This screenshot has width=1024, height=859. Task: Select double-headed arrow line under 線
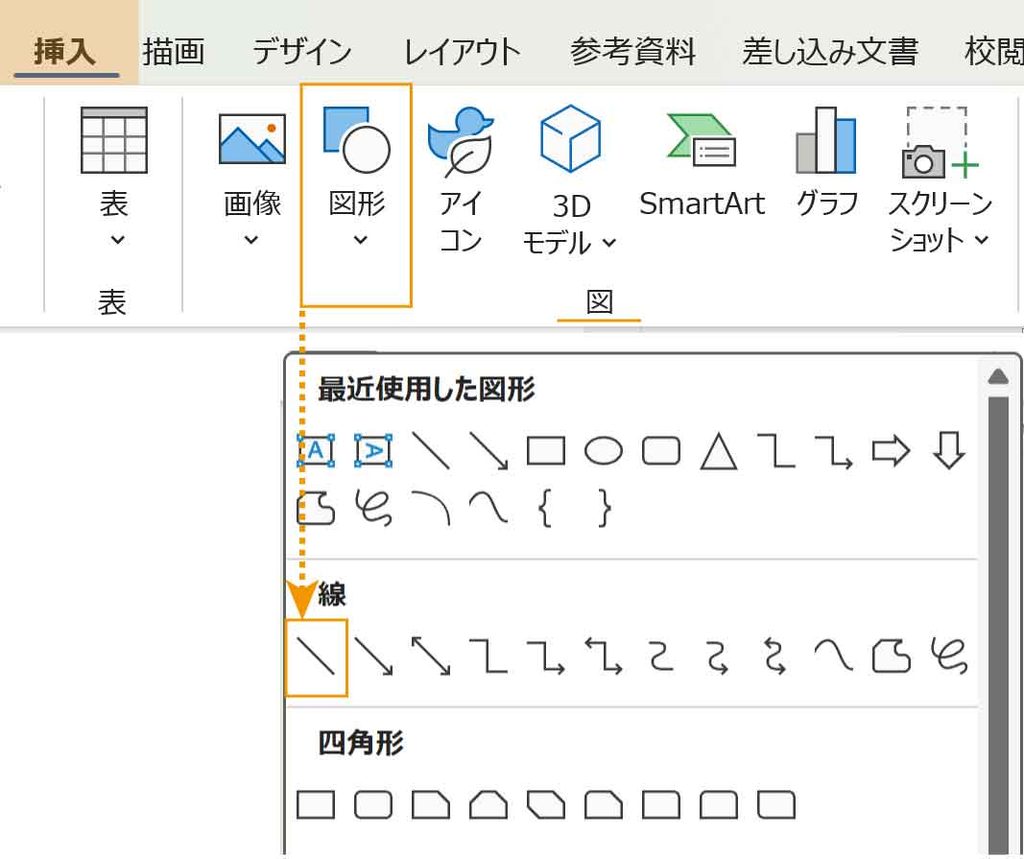click(x=431, y=656)
